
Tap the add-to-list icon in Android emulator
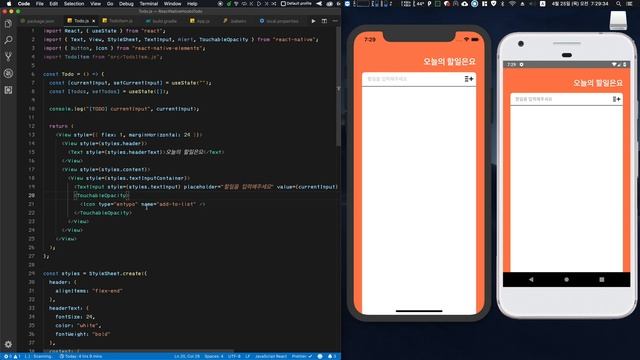click(x=616, y=99)
